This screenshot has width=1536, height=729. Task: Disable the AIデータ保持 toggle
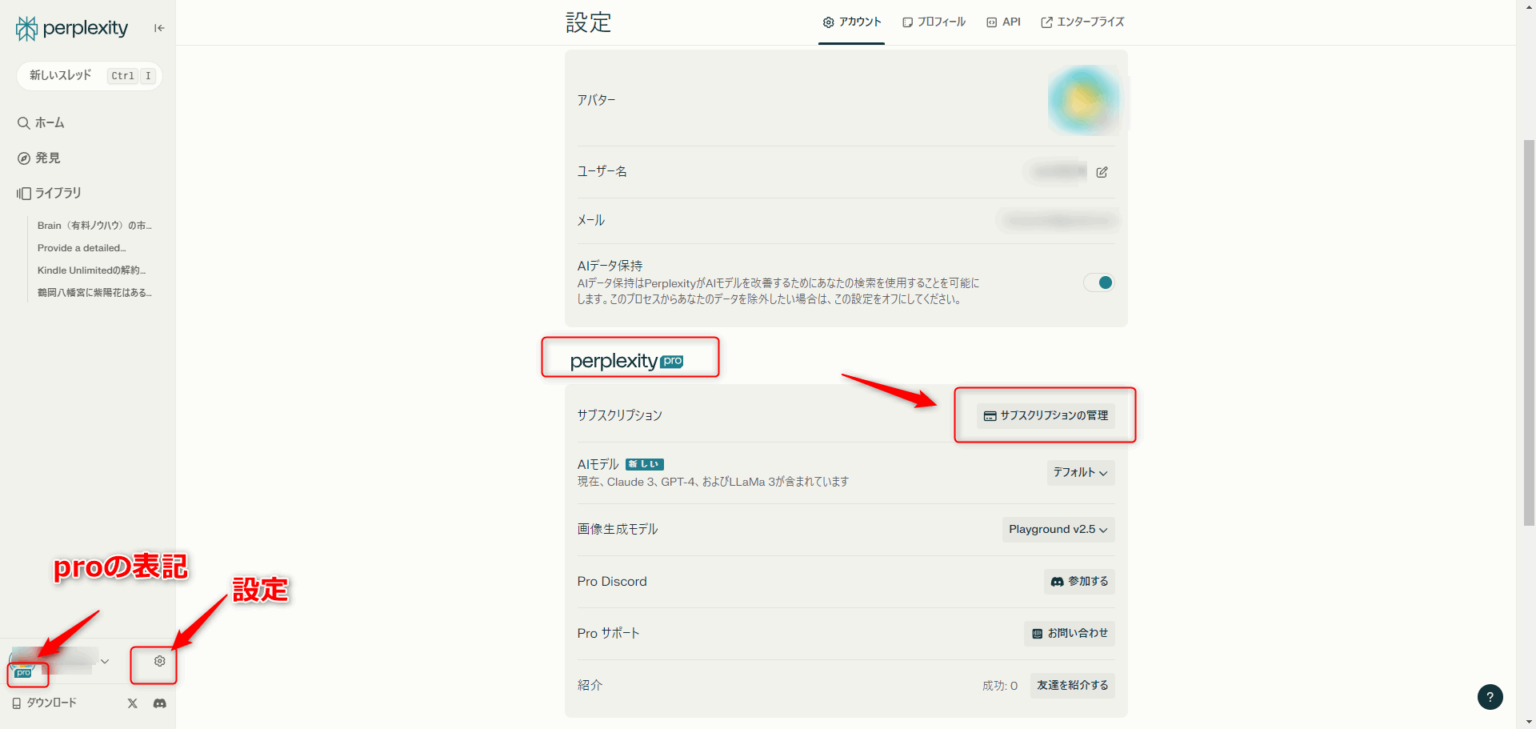[1098, 283]
